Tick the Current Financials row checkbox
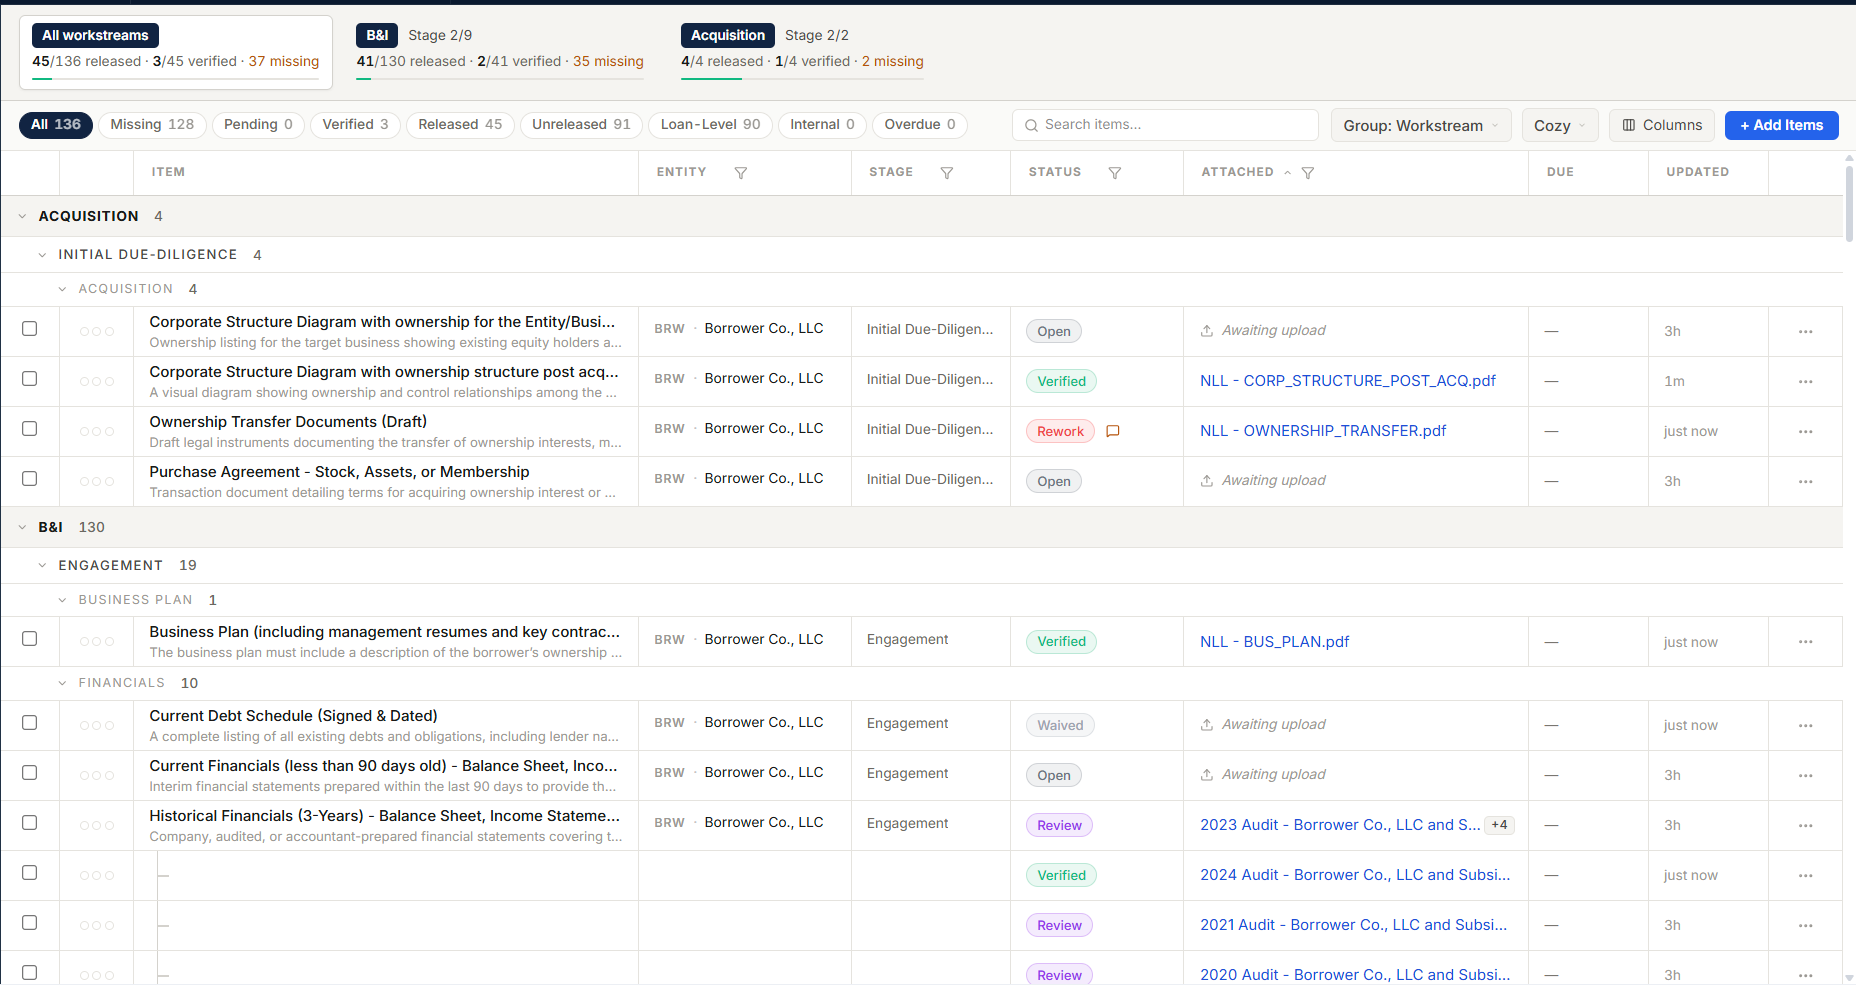 30,773
